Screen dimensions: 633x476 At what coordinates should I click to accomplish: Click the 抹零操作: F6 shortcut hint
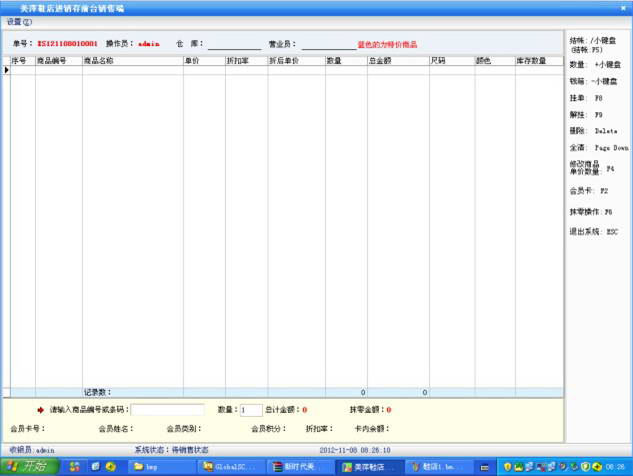[x=591, y=212]
